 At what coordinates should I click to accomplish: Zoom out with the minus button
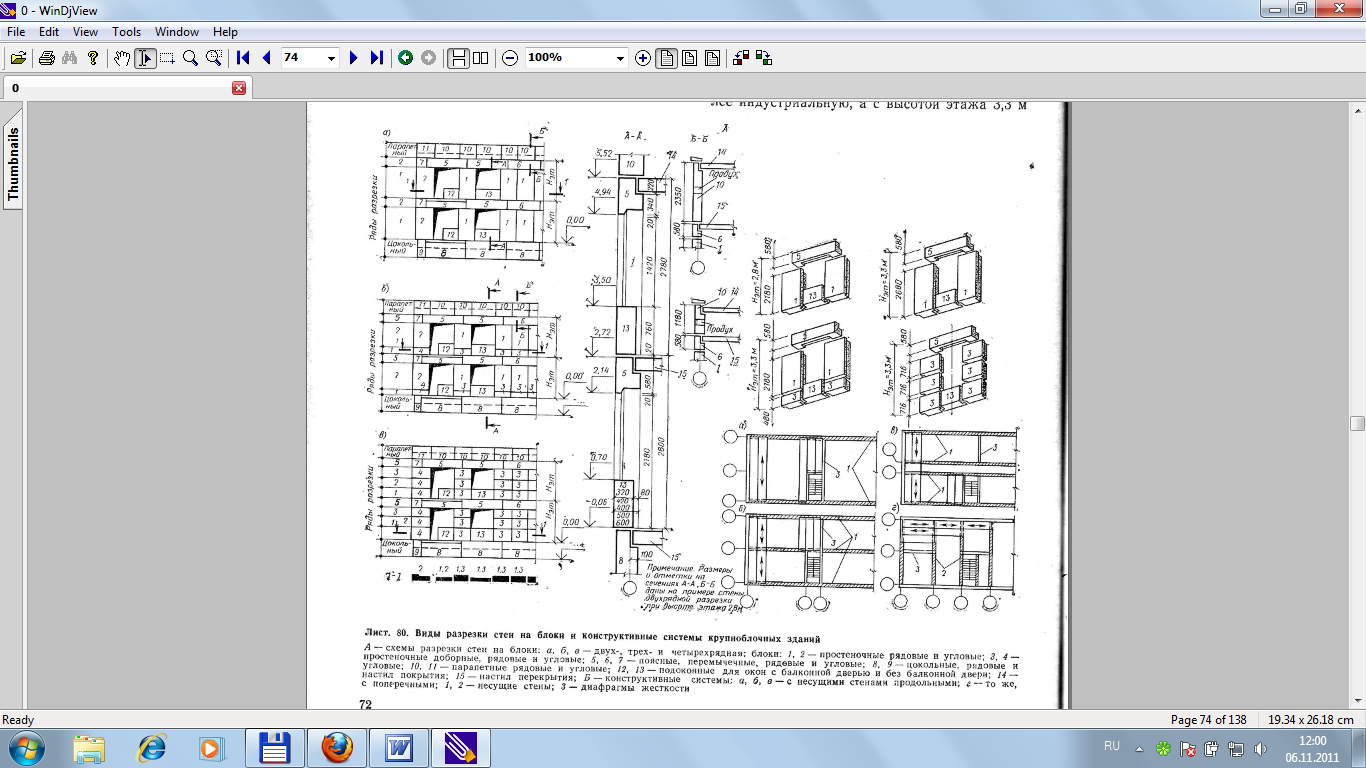(510, 58)
